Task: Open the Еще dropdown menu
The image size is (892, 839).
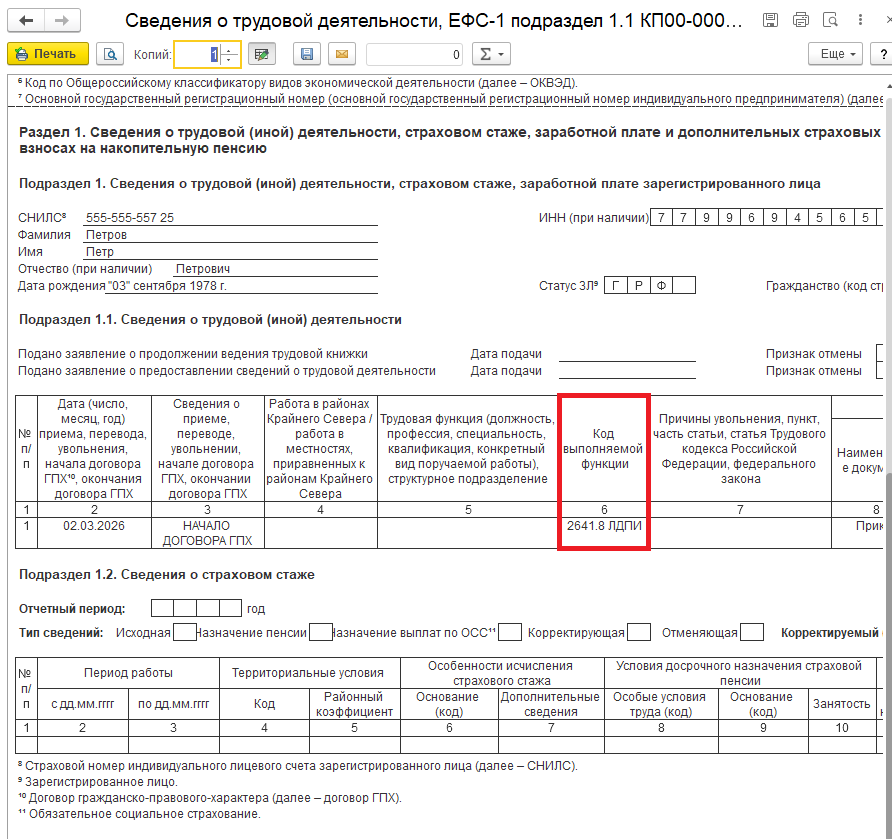Action: (x=835, y=54)
